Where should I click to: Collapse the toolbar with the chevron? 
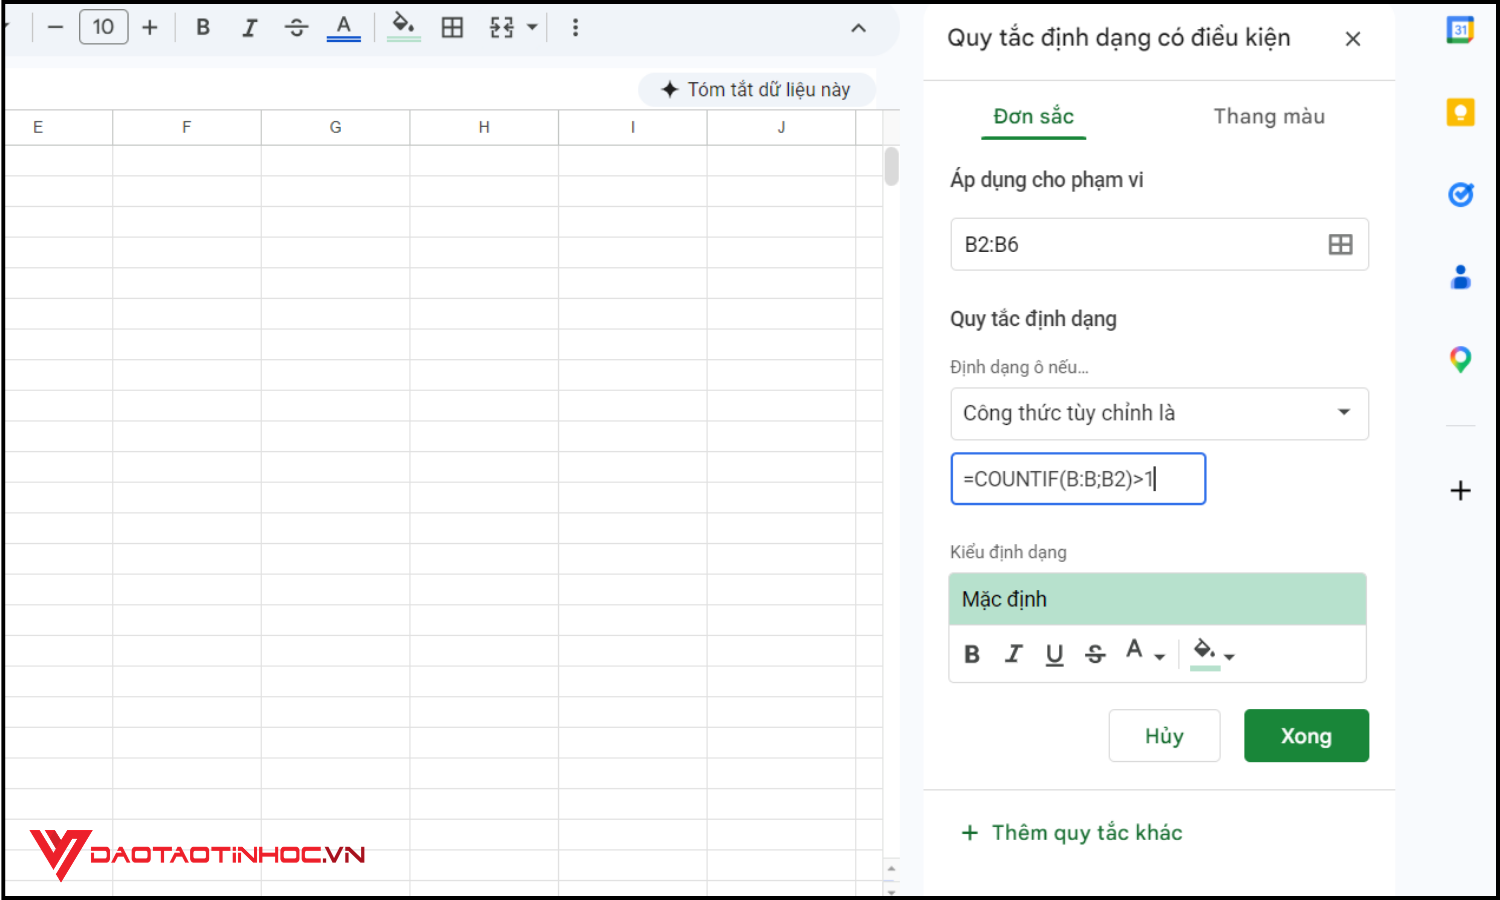click(x=858, y=28)
